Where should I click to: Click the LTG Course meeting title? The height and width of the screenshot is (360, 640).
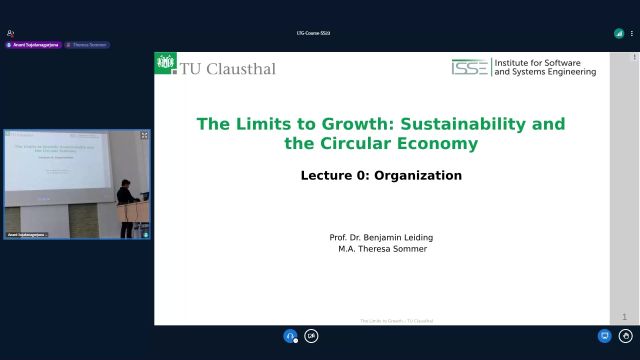(313, 33)
